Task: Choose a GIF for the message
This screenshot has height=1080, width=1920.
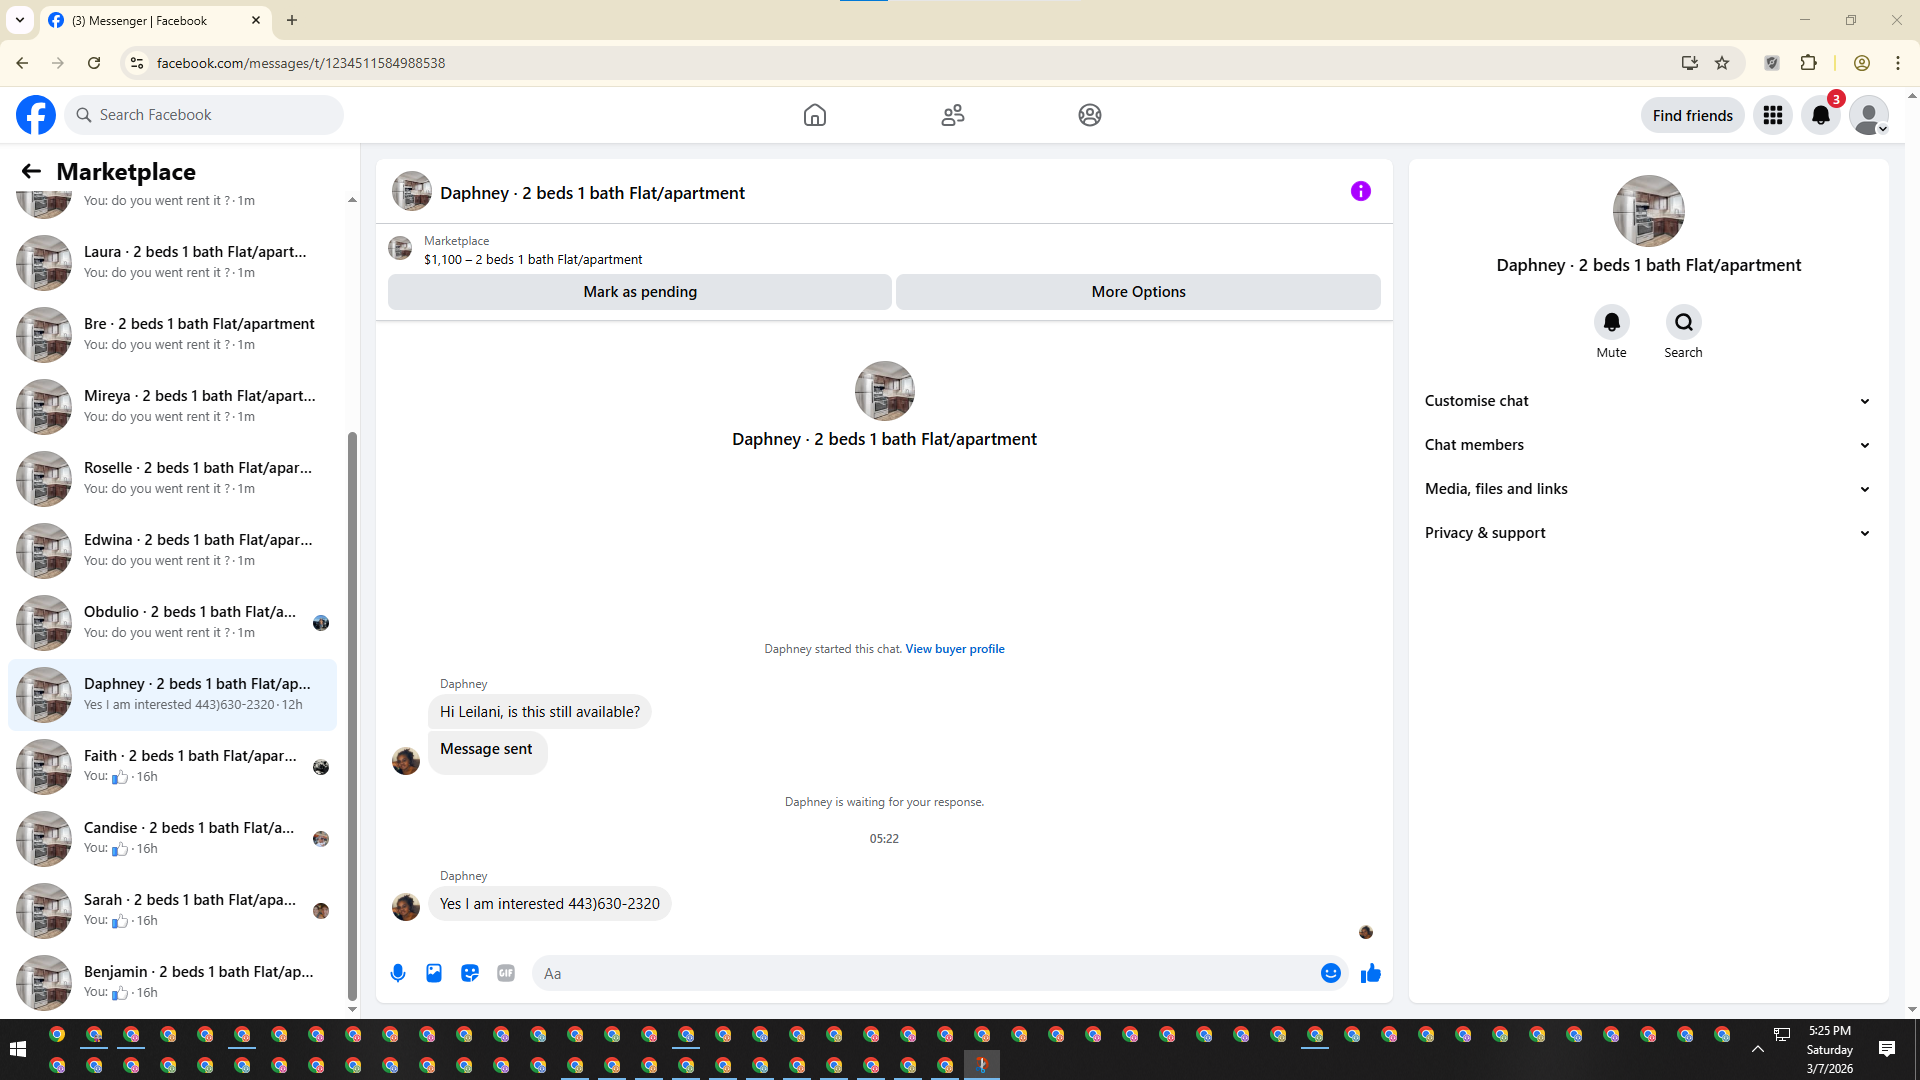Action: [x=506, y=973]
